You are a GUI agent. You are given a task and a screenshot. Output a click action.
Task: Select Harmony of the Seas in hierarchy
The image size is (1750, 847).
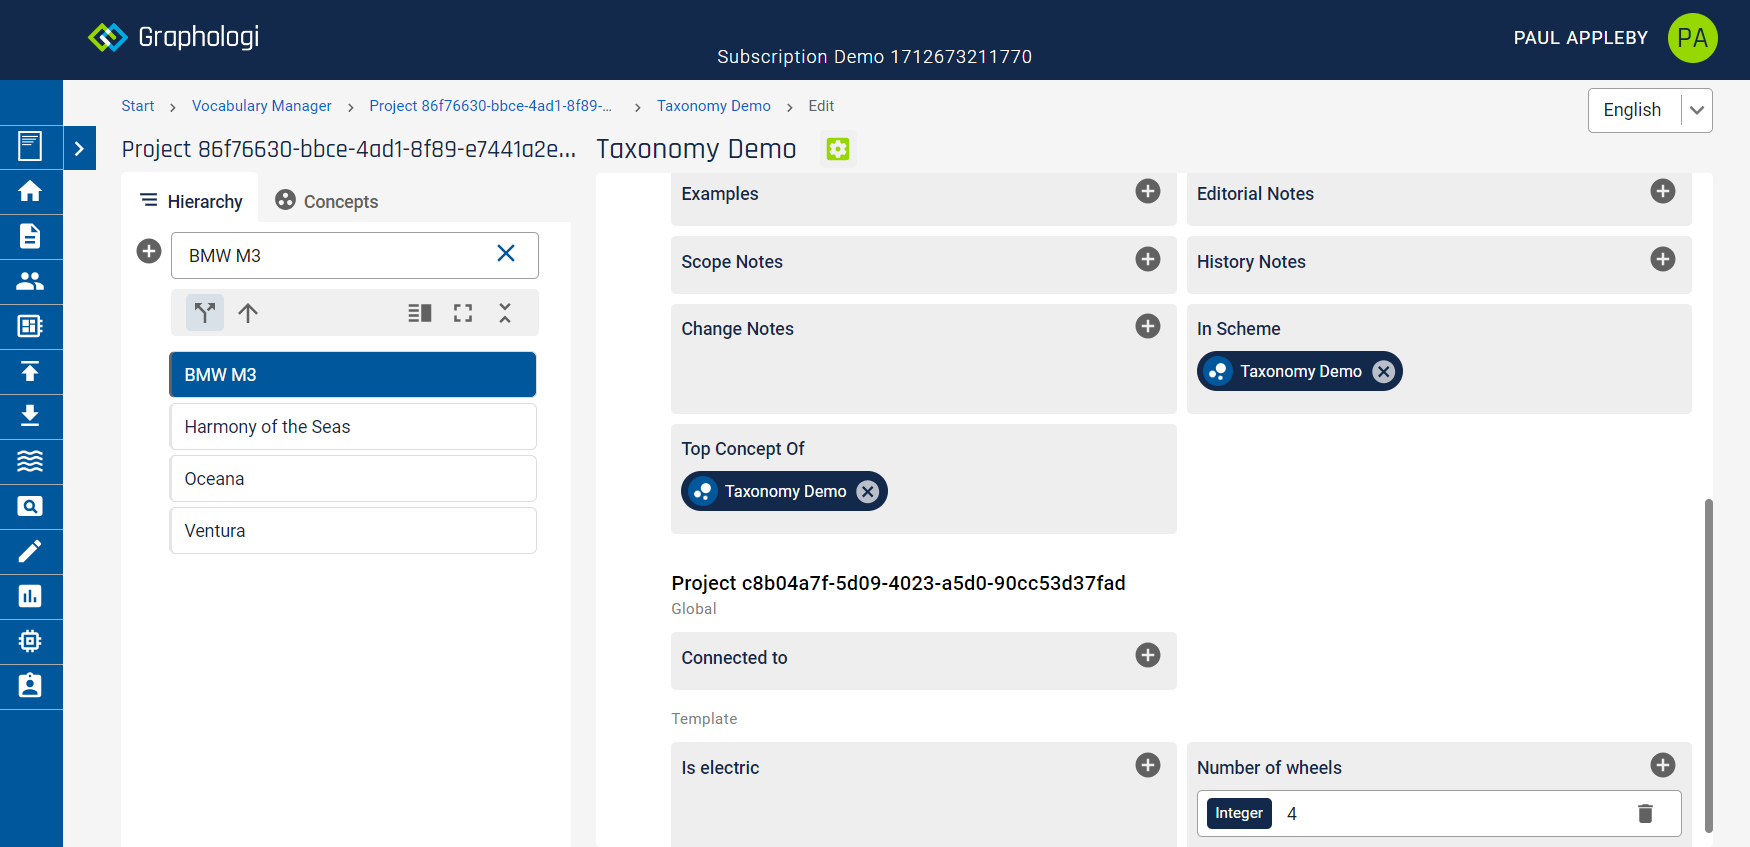click(x=353, y=427)
